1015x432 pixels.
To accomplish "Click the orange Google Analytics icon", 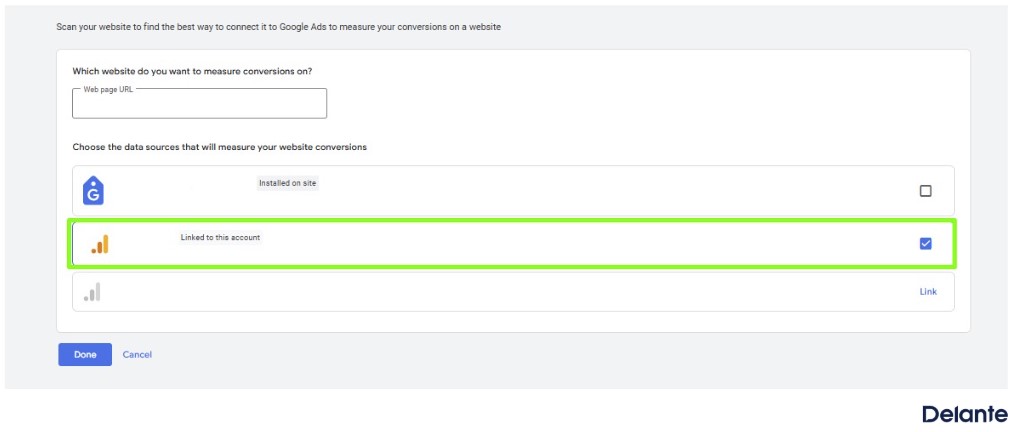I will coord(100,244).
